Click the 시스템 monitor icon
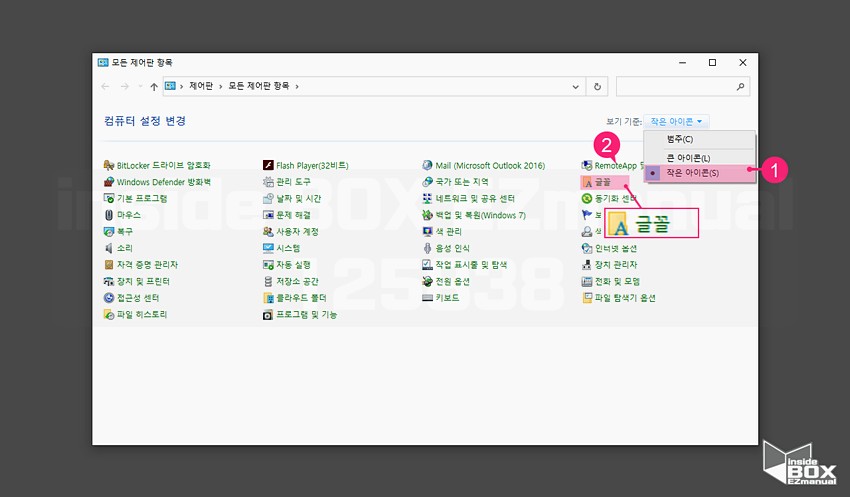The height and width of the screenshot is (497, 850). [x=268, y=248]
